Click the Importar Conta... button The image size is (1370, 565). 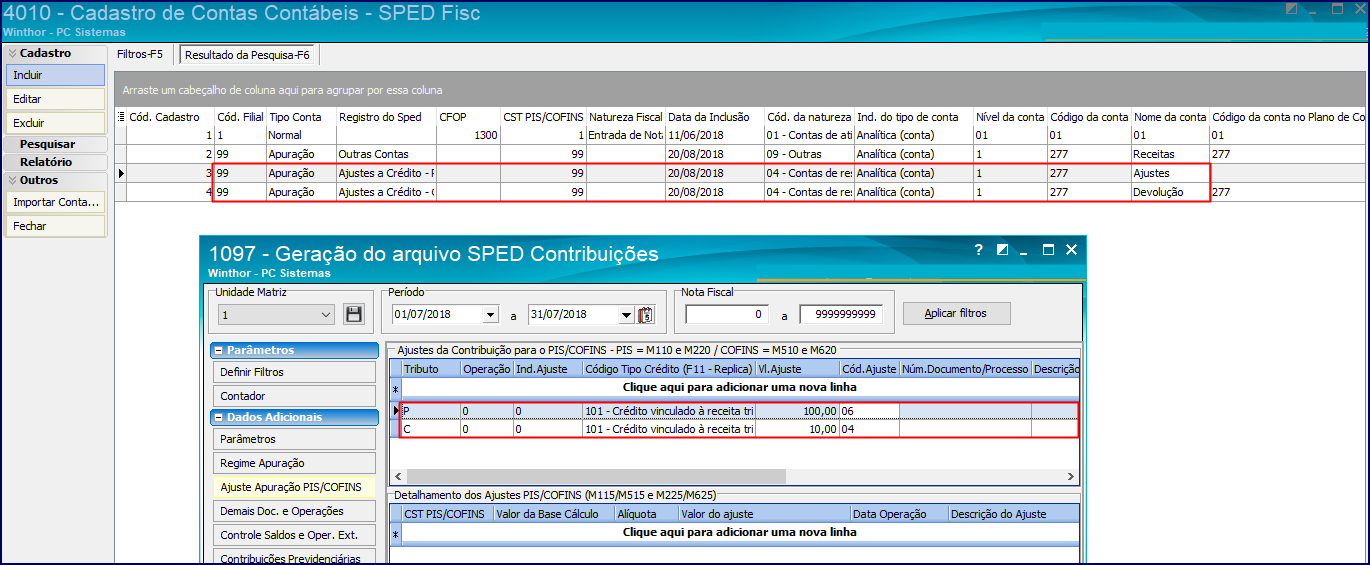click(55, 202)
